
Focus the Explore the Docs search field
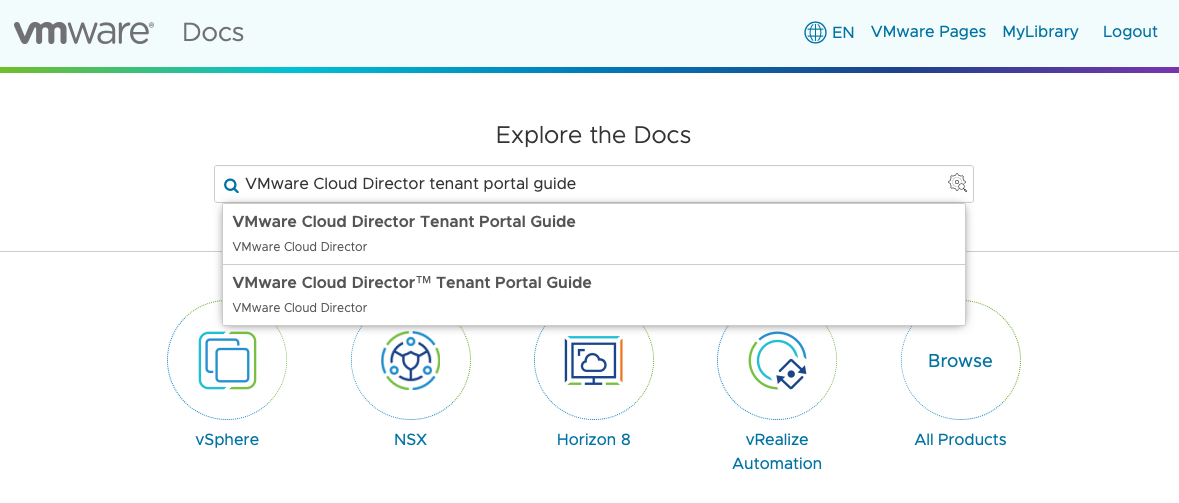click(x=593, y=184)
